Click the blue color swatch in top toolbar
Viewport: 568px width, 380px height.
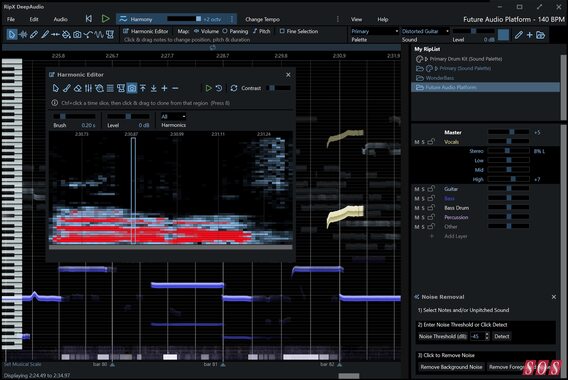[503, 35]
